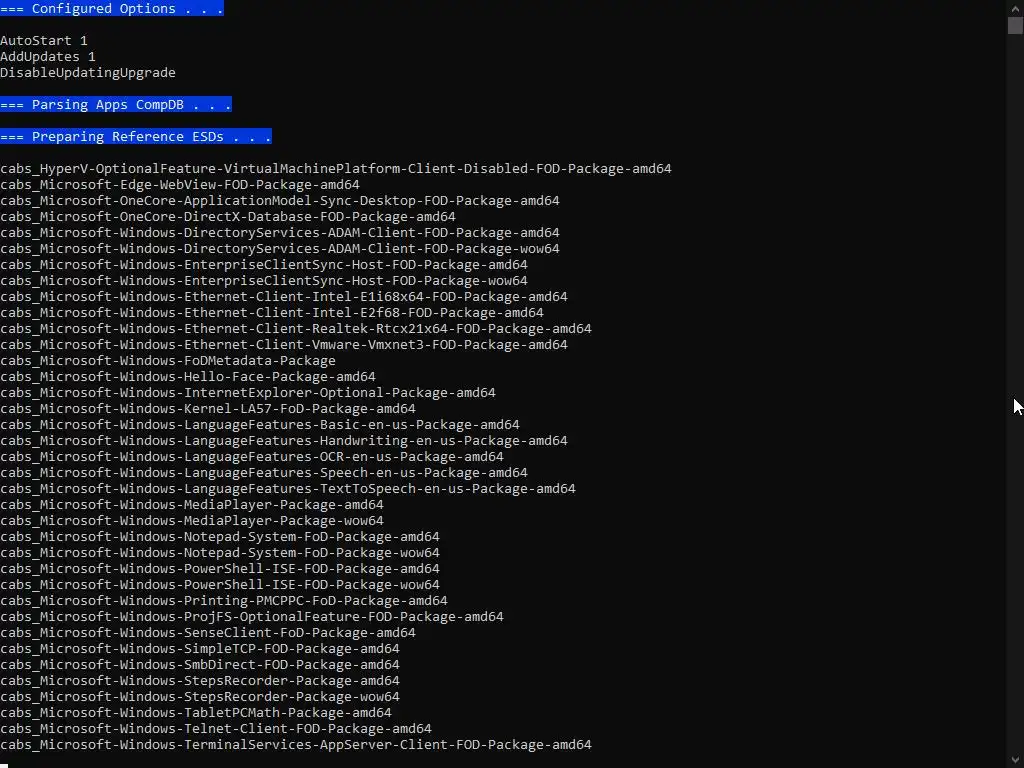The width and height of the screenshot is (1024, 768).
Task: Click Notepad-System FoD wow64 line
Action: [220, 552]
